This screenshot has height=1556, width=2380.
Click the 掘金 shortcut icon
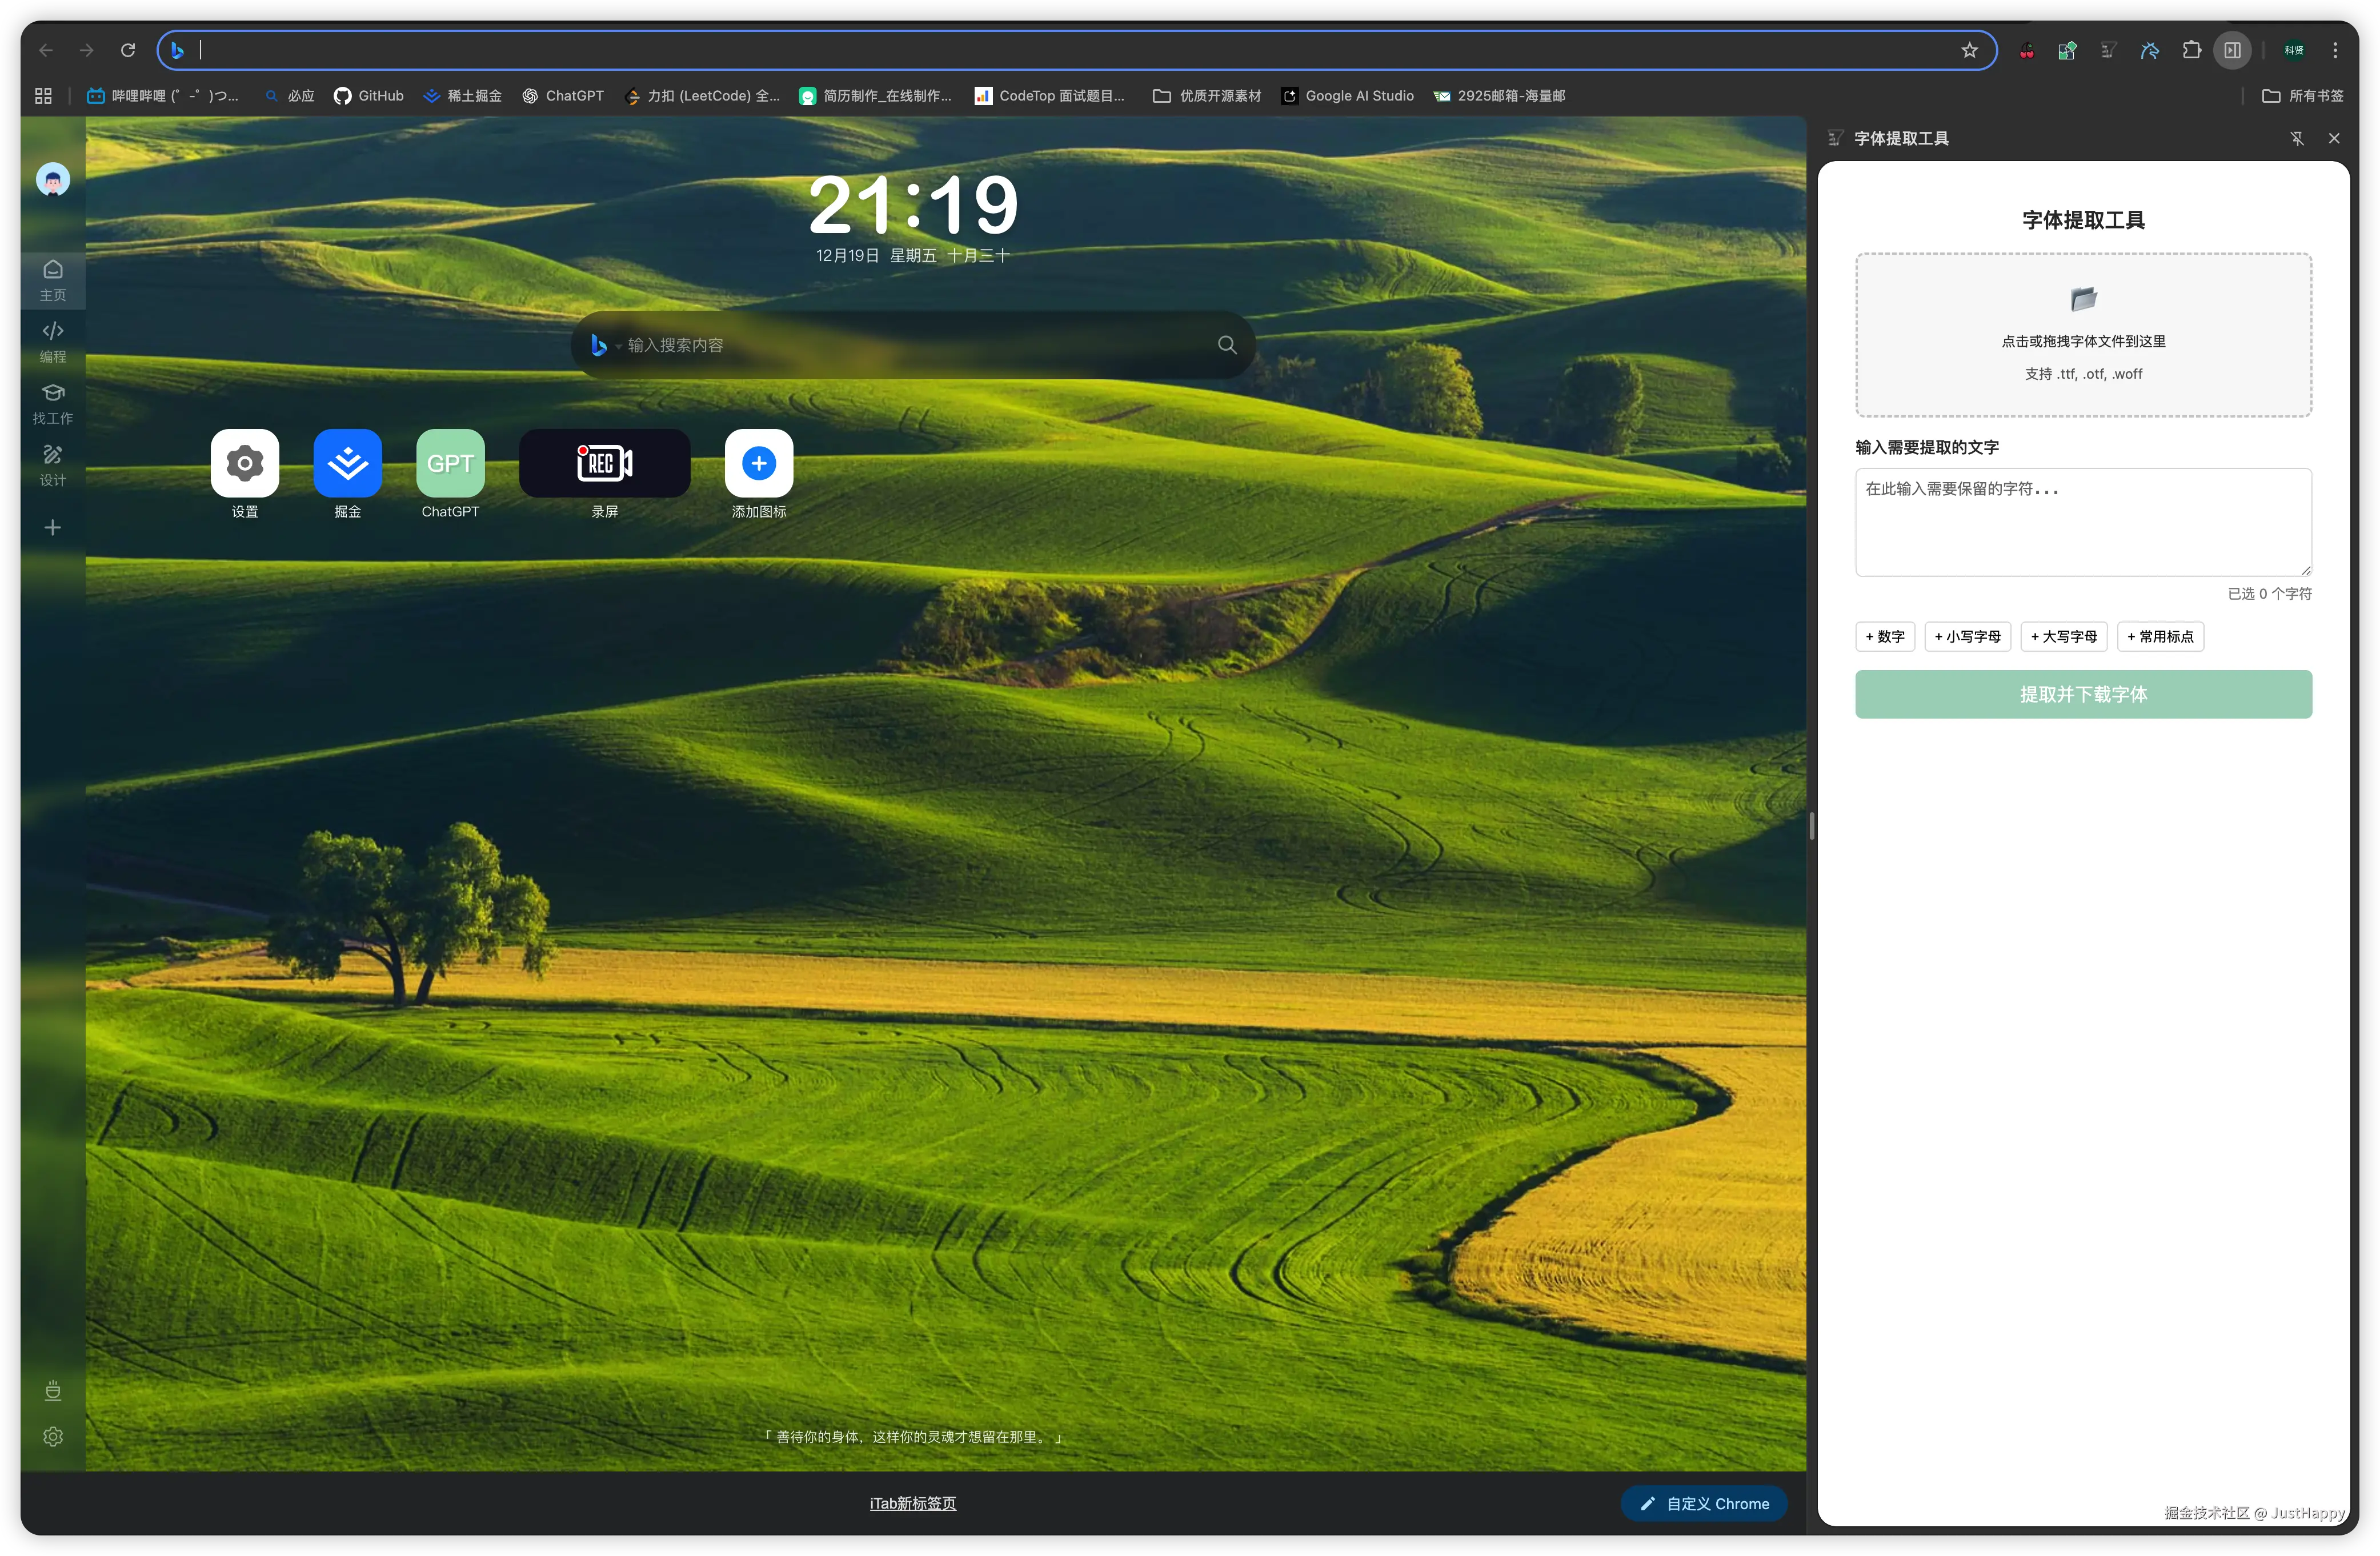[x=347, y=463]
